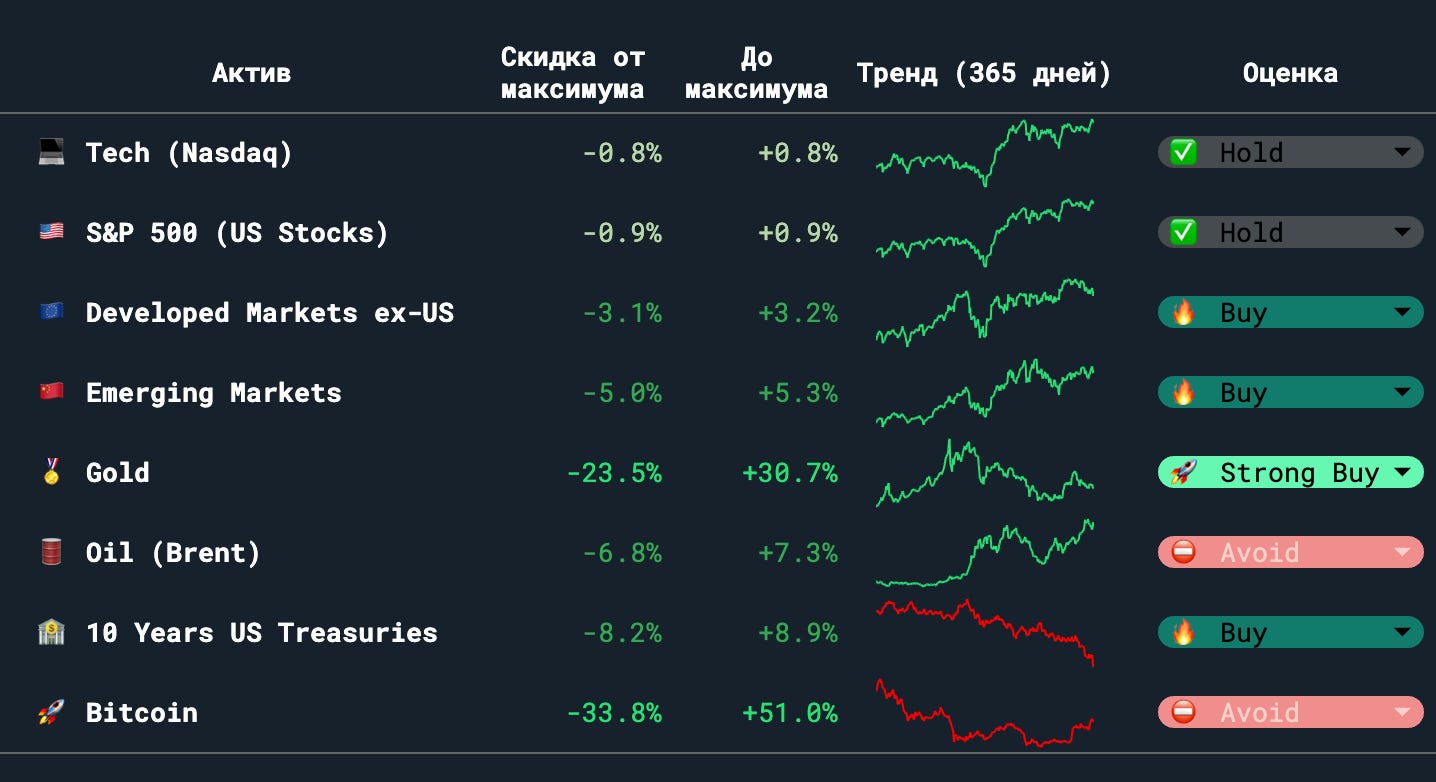The image size is (1436, 782).
Task: Select the Gold -23.5% discount cell
Action: (x=614, y=472)
